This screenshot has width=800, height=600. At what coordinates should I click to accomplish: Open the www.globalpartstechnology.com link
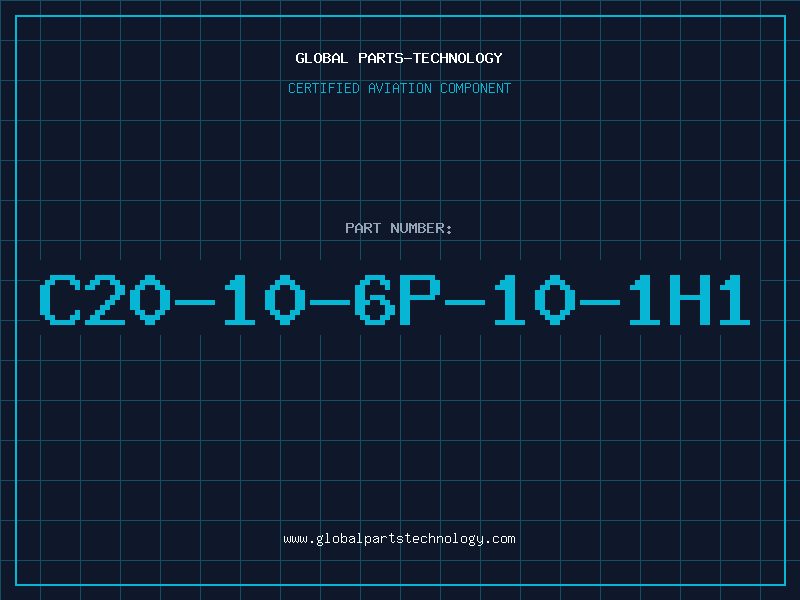pos(399,539)
